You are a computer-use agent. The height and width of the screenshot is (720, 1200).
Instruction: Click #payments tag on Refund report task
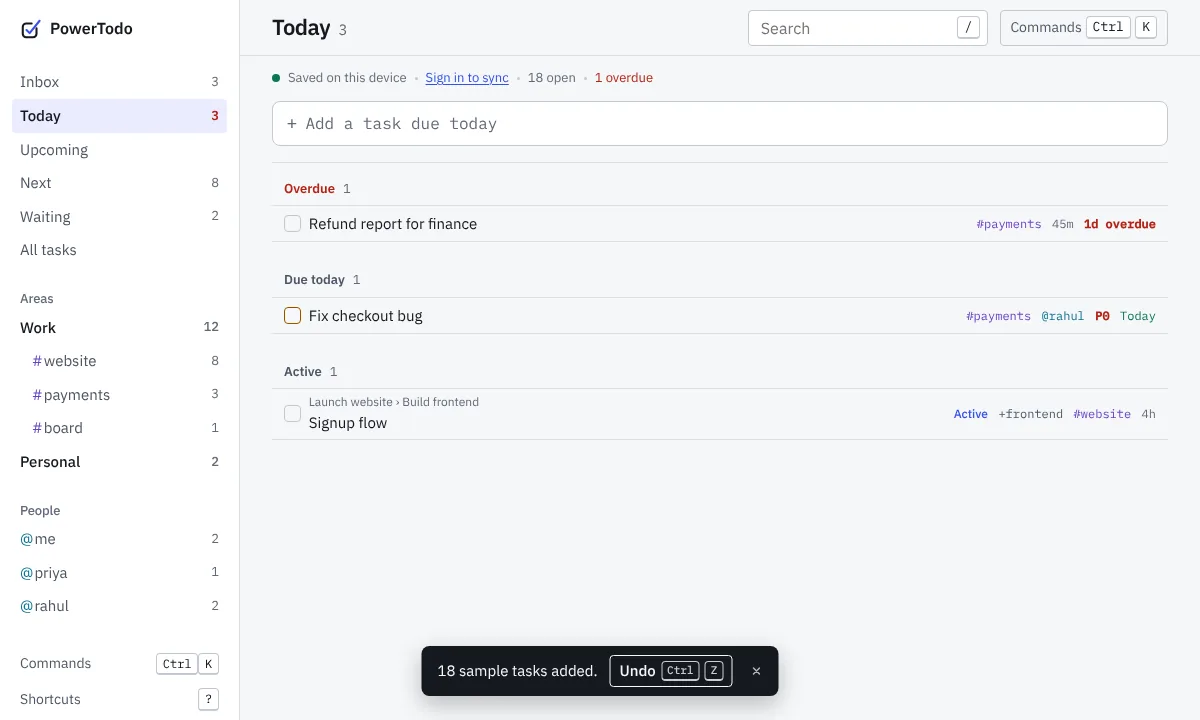1009,224
